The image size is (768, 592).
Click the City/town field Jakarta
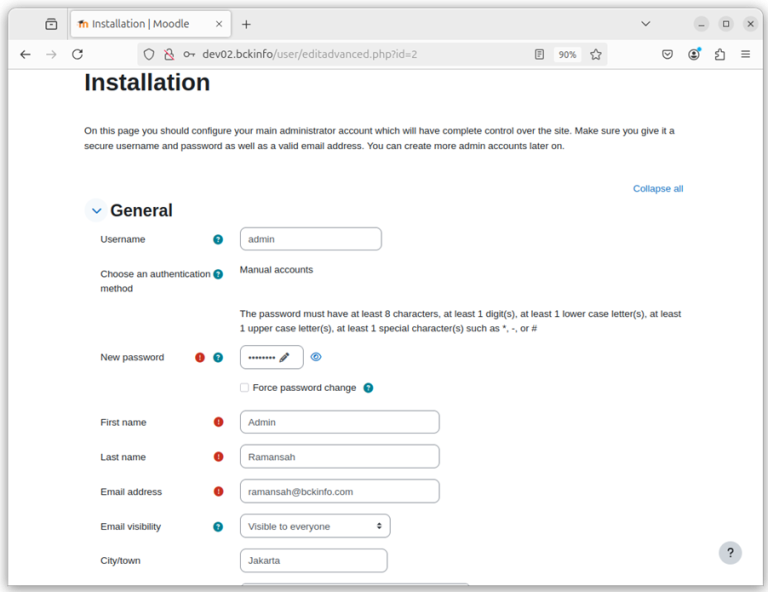coord(313,561)
